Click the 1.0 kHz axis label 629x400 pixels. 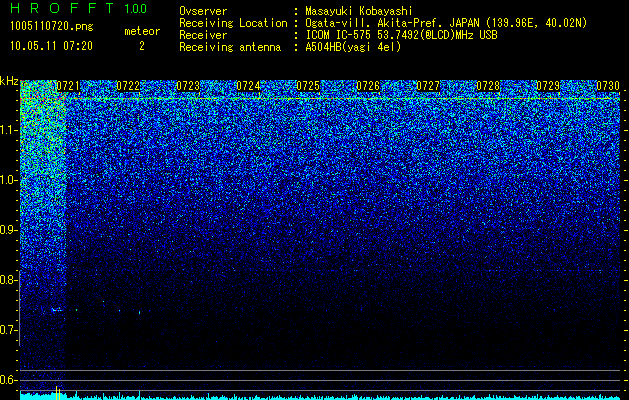click(8, 180)
